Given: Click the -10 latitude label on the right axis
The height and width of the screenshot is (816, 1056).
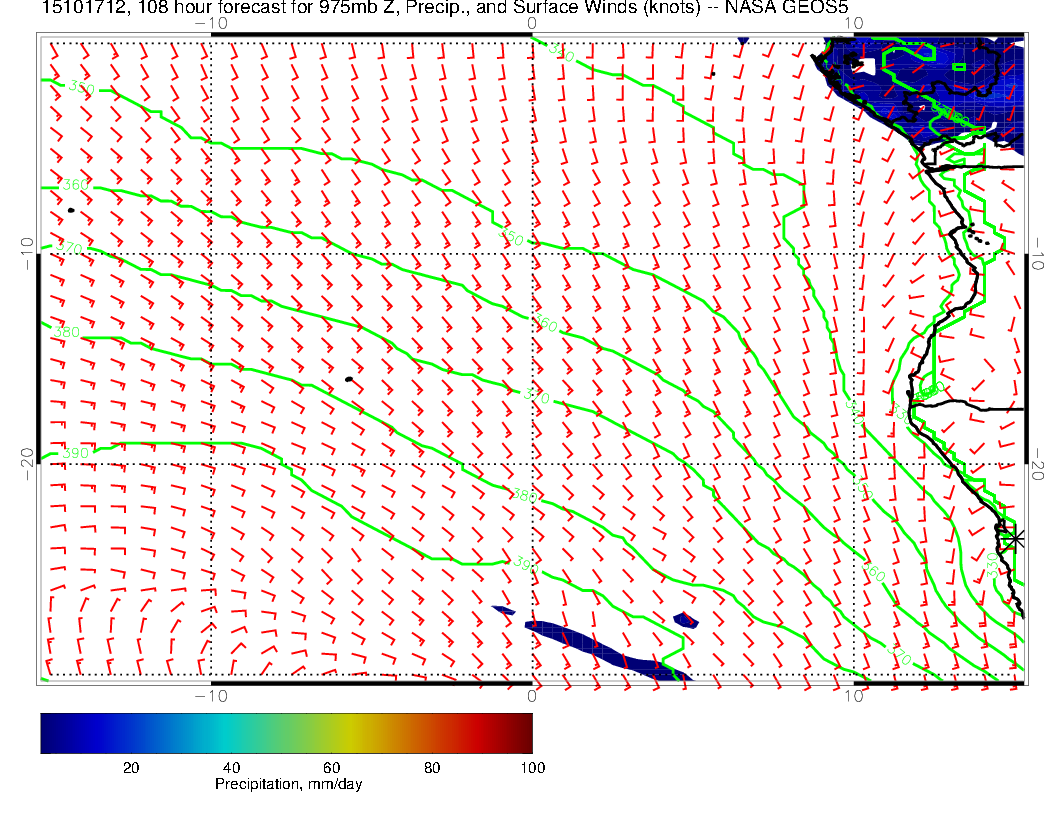Looking at the screenshot, I should tap(1039, 248).
